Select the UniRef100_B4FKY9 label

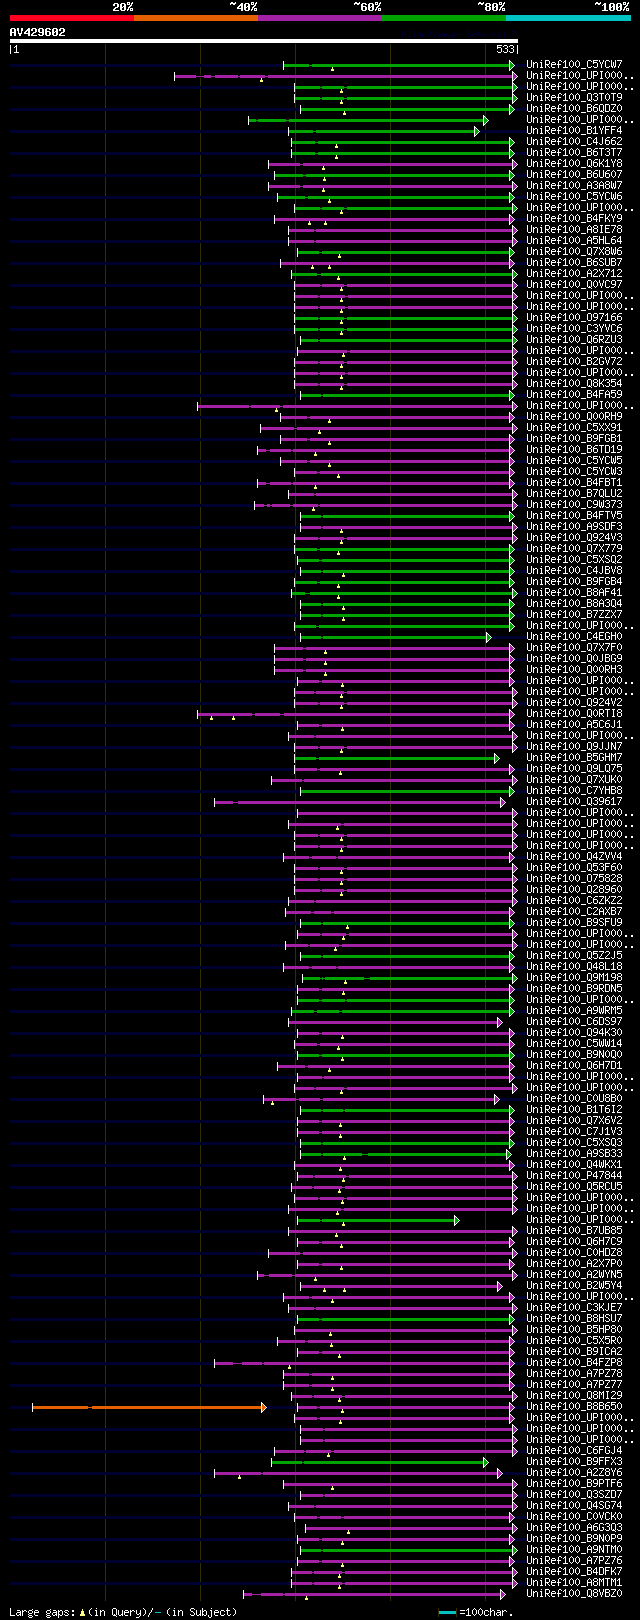coord(574,218)
